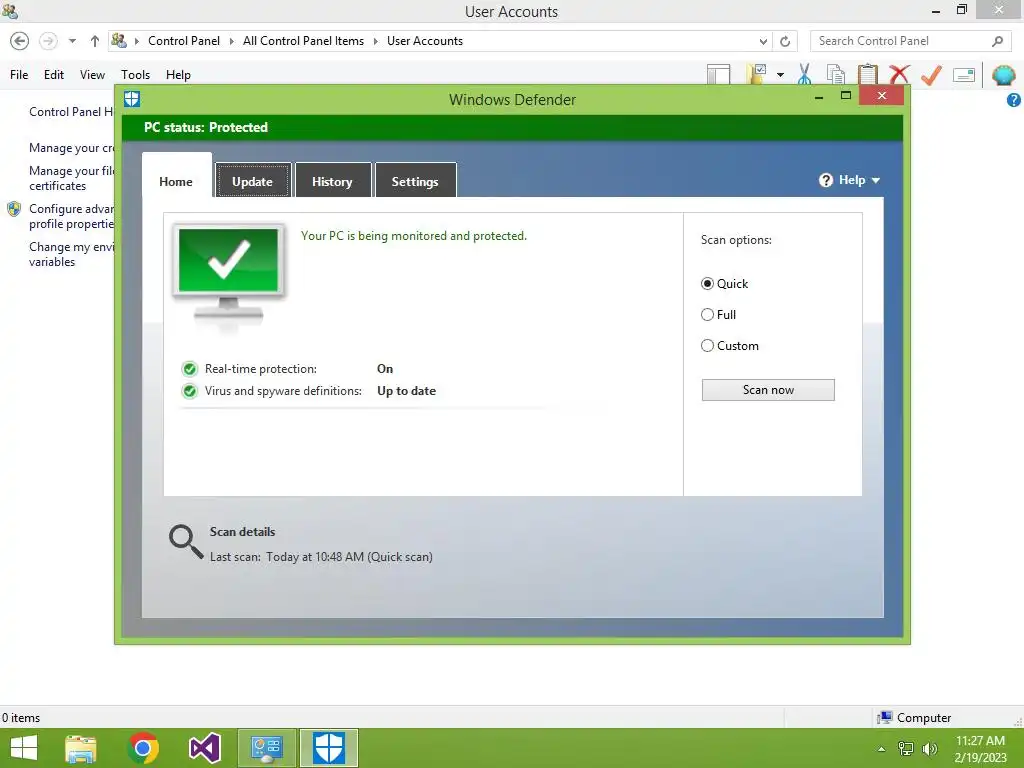The height and width of the screenshot is (768, 1024).
Task: Click the Virus and spyware definitions check icon
Action: click(x=189, y=391)
